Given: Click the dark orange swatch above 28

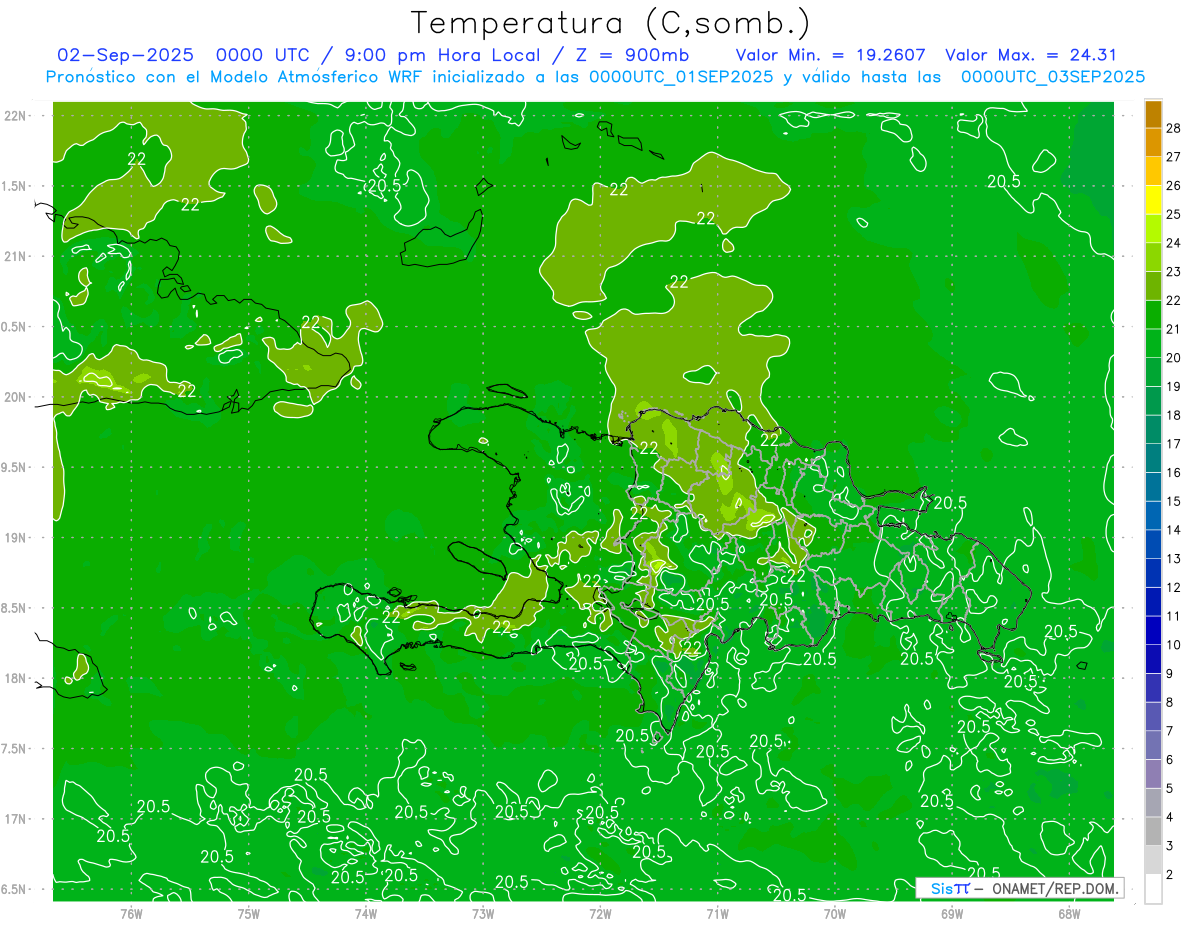Looking at the screenshot, I should coord(1153,114).
